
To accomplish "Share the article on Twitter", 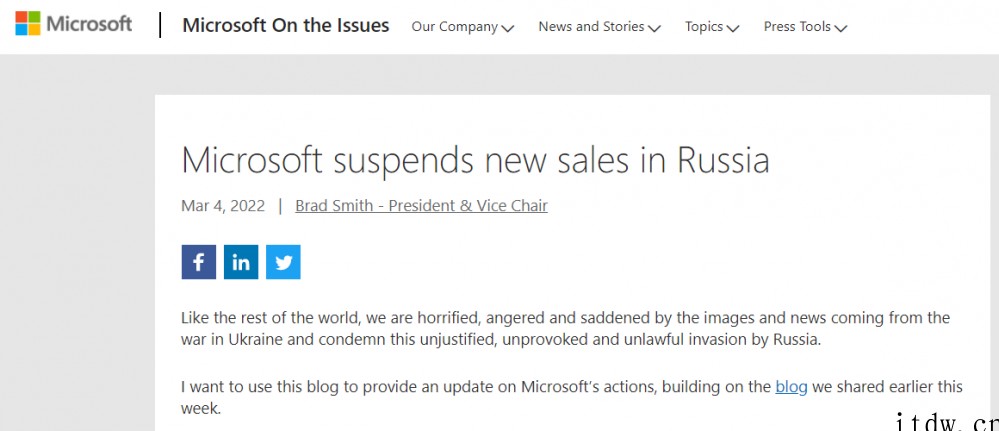I will pos(283,262).
